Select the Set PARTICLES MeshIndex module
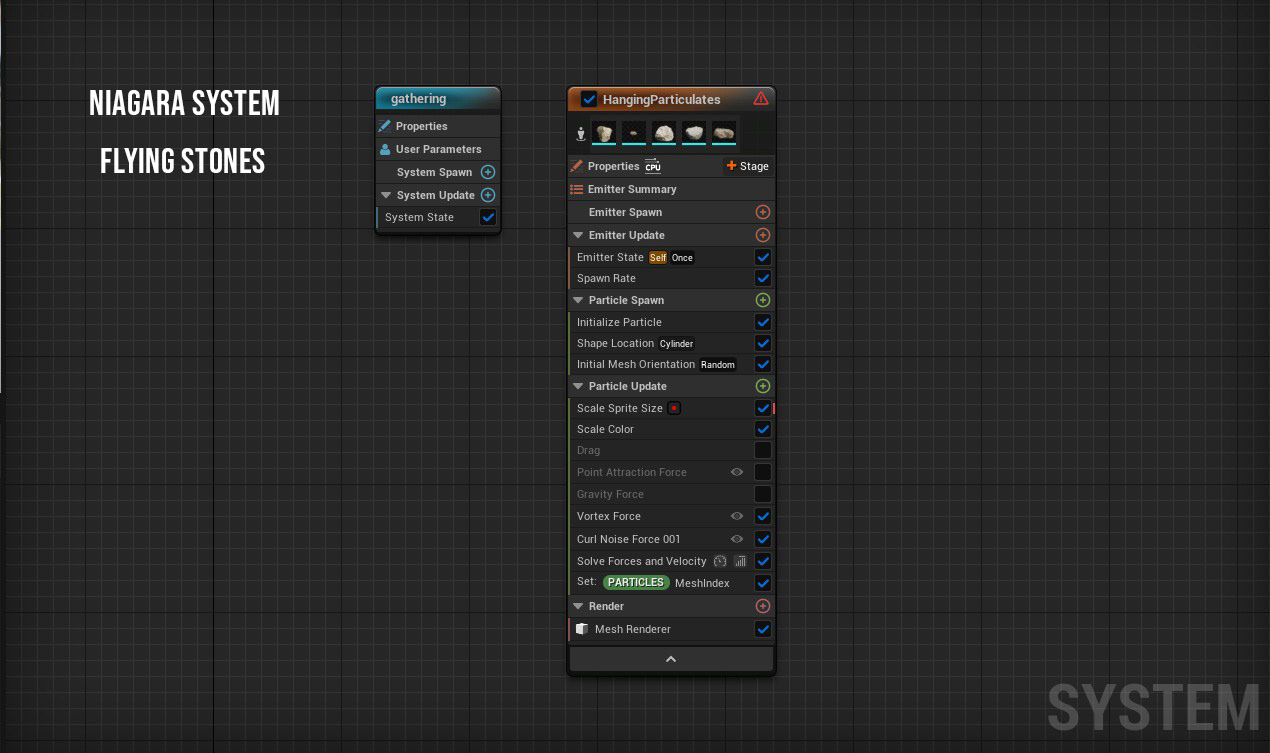Viewport: 1270px width, 753px height. point(671,582)
